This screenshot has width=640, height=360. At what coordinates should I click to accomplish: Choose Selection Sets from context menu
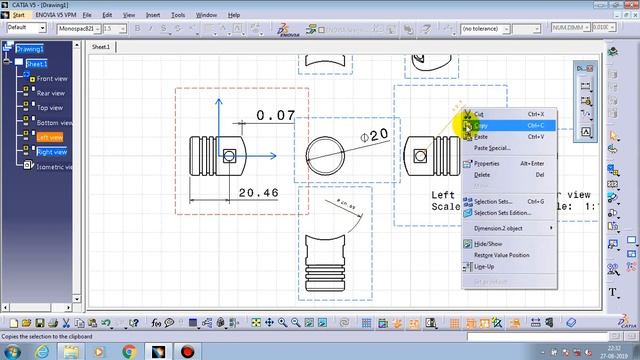tap(509, 202)
